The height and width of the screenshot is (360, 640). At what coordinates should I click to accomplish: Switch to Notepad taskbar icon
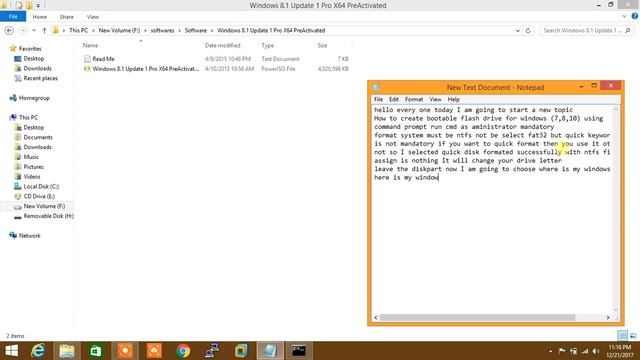(x=270, y=351)
